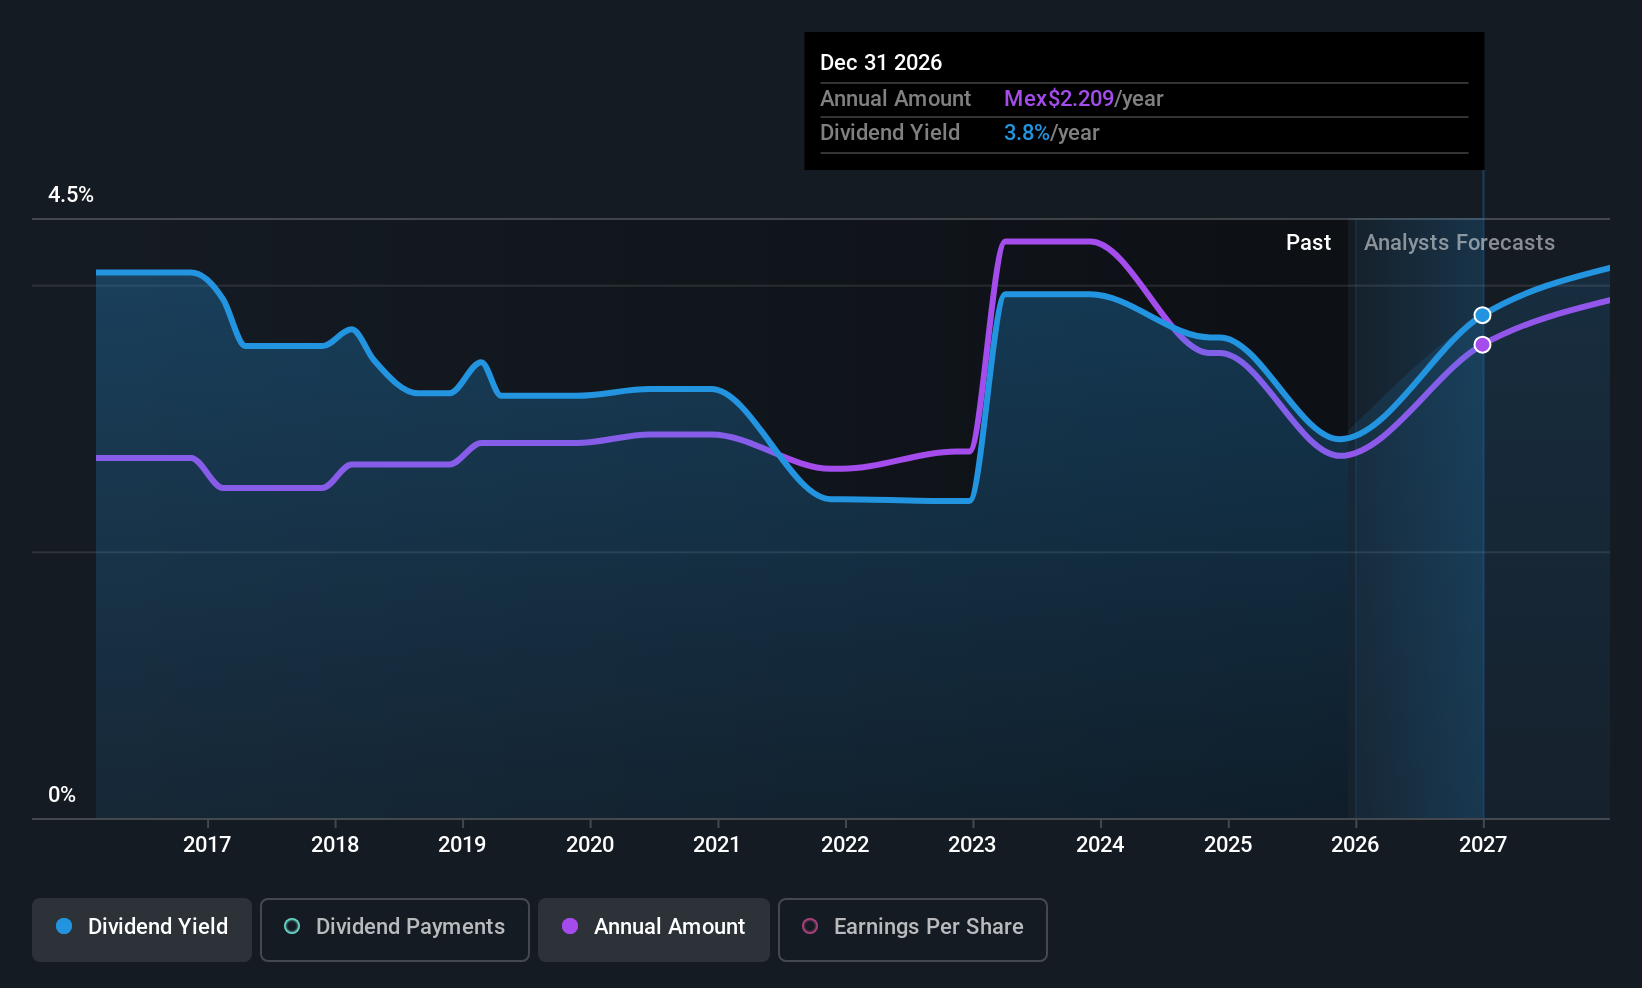Click the 2027 x-axis year label
This screenshot has height=988, width=1642.
pyautogui.click(x=1483, y=845)
